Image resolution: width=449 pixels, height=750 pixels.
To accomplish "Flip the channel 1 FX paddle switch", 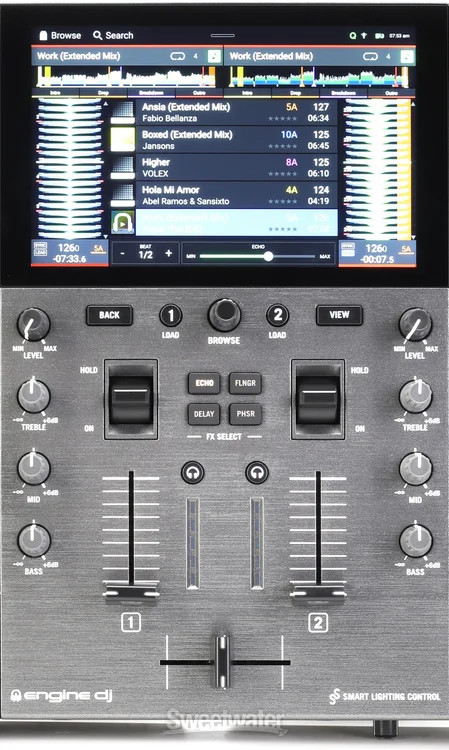I will [x=131, y=399].
